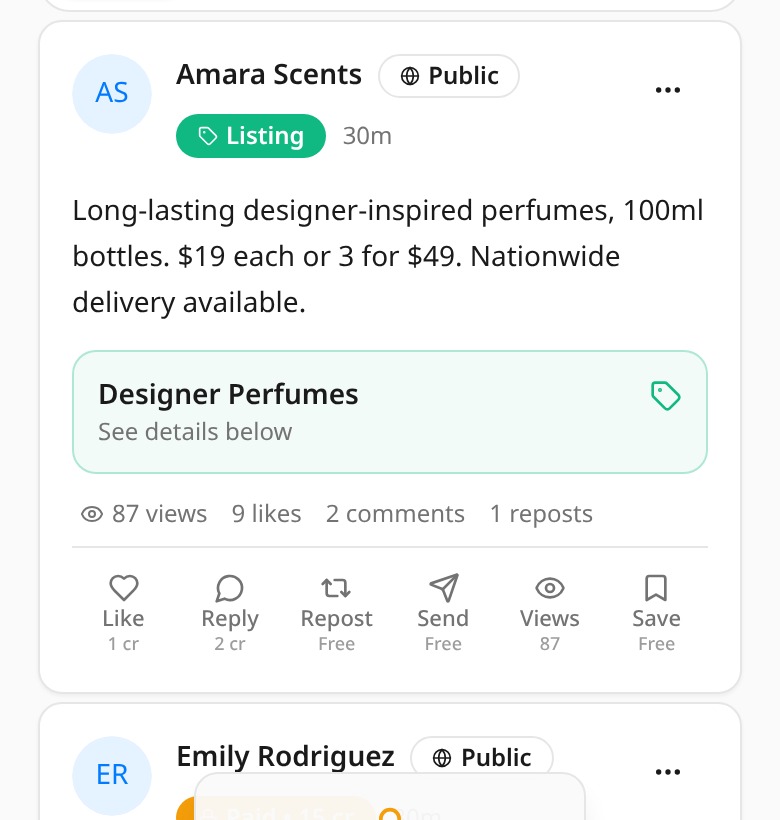Click the 1 reposts count
780x820 pixels.
point(541,514)
